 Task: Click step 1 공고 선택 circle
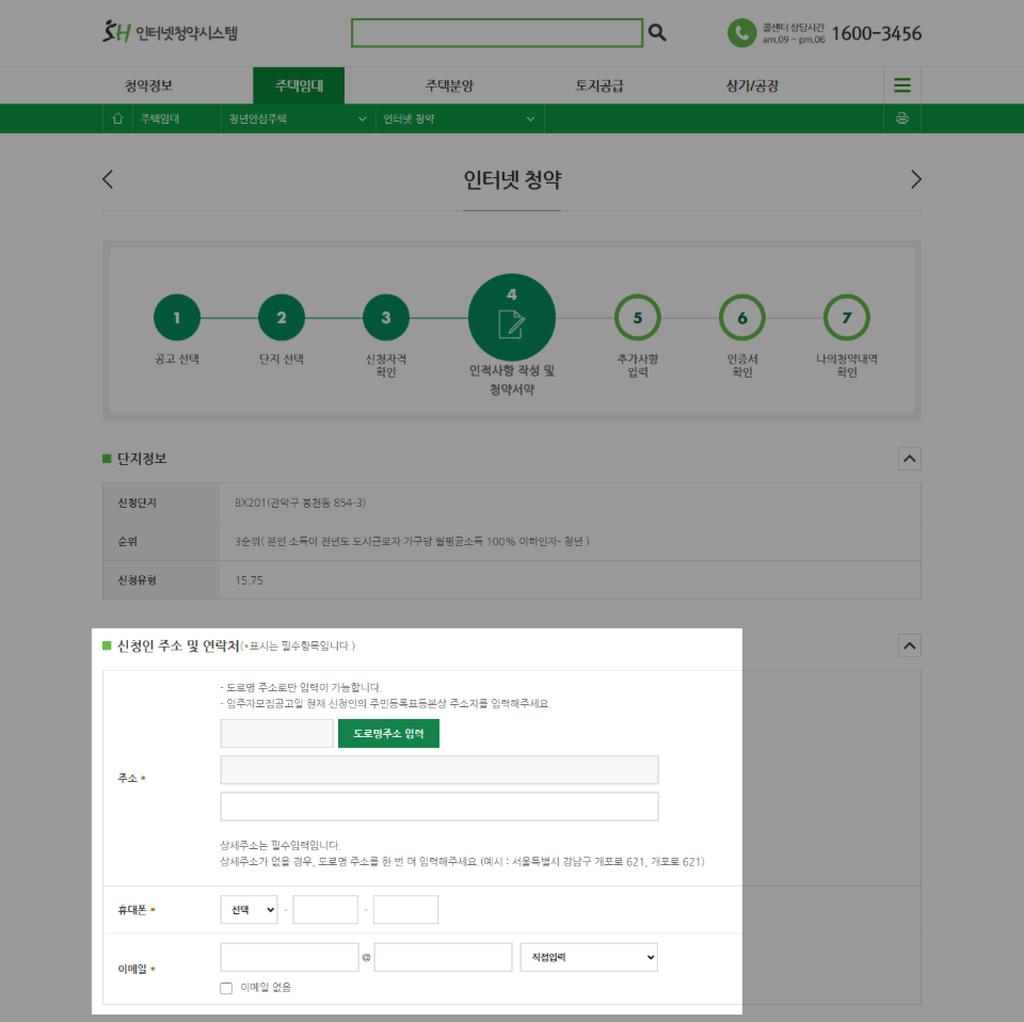[177, 316]
